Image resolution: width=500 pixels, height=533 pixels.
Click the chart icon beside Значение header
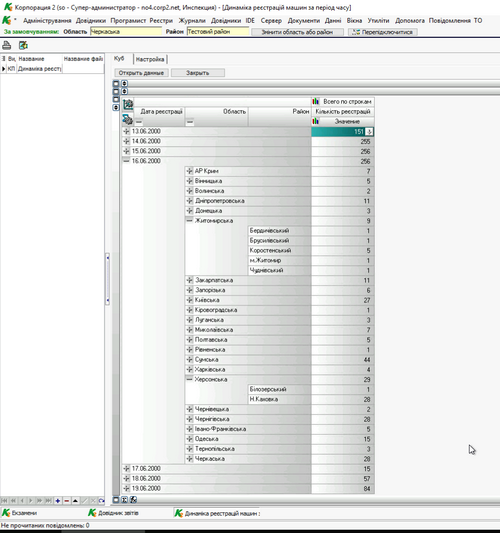pos(316,121)
